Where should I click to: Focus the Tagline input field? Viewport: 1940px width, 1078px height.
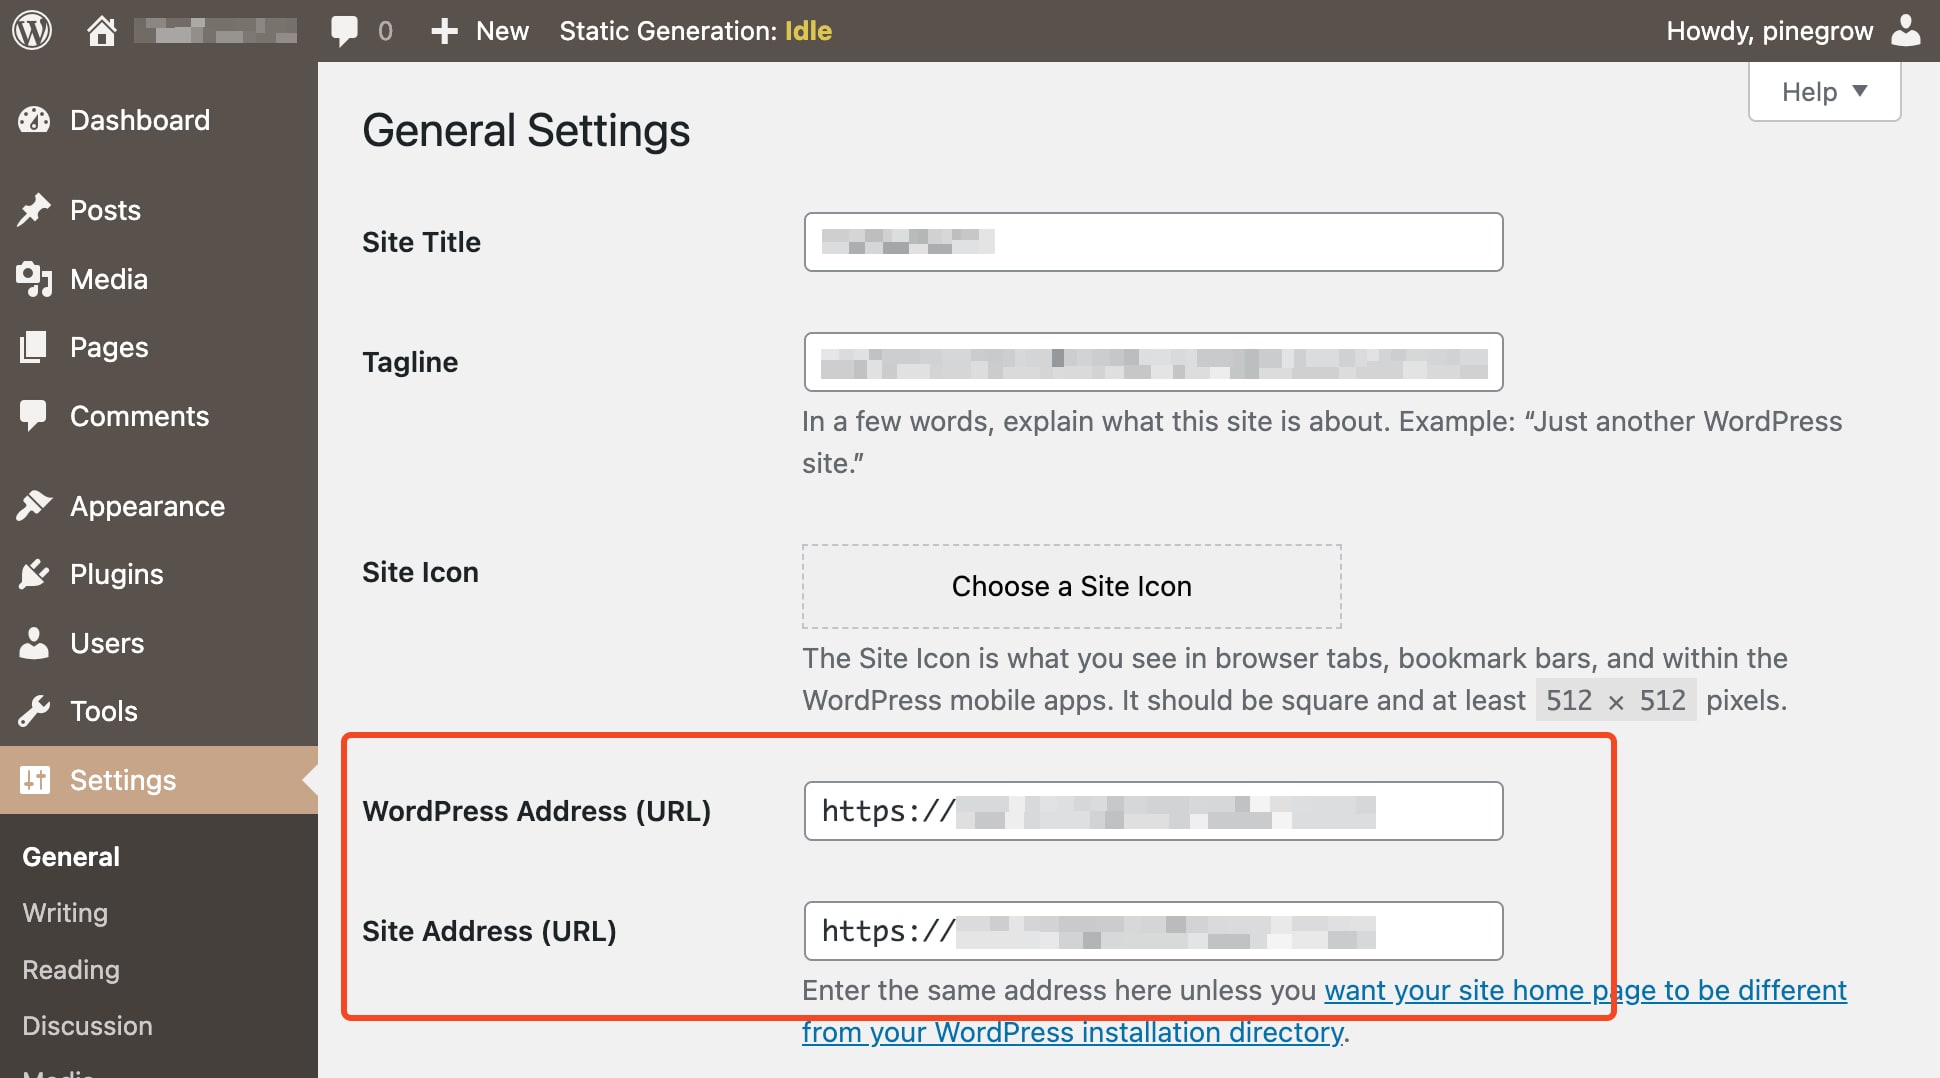1153,362
